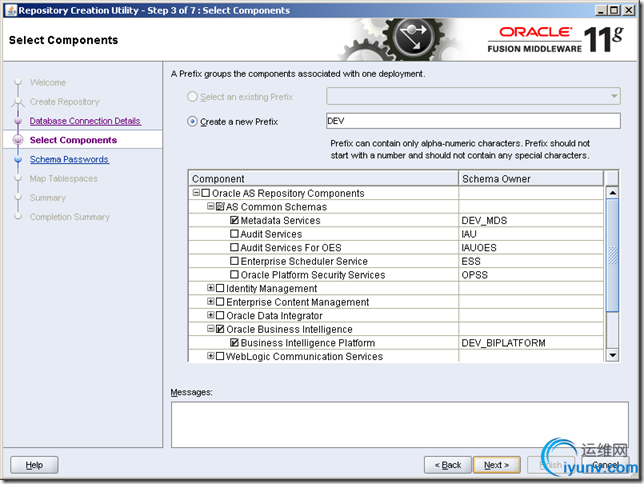
Task: Enable Oracle Platform Security Services checkbox
Action: 234,274
